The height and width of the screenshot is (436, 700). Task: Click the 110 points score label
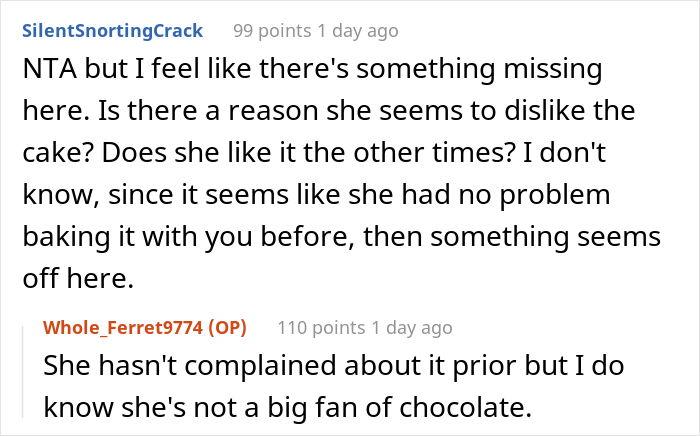point(321,328)
